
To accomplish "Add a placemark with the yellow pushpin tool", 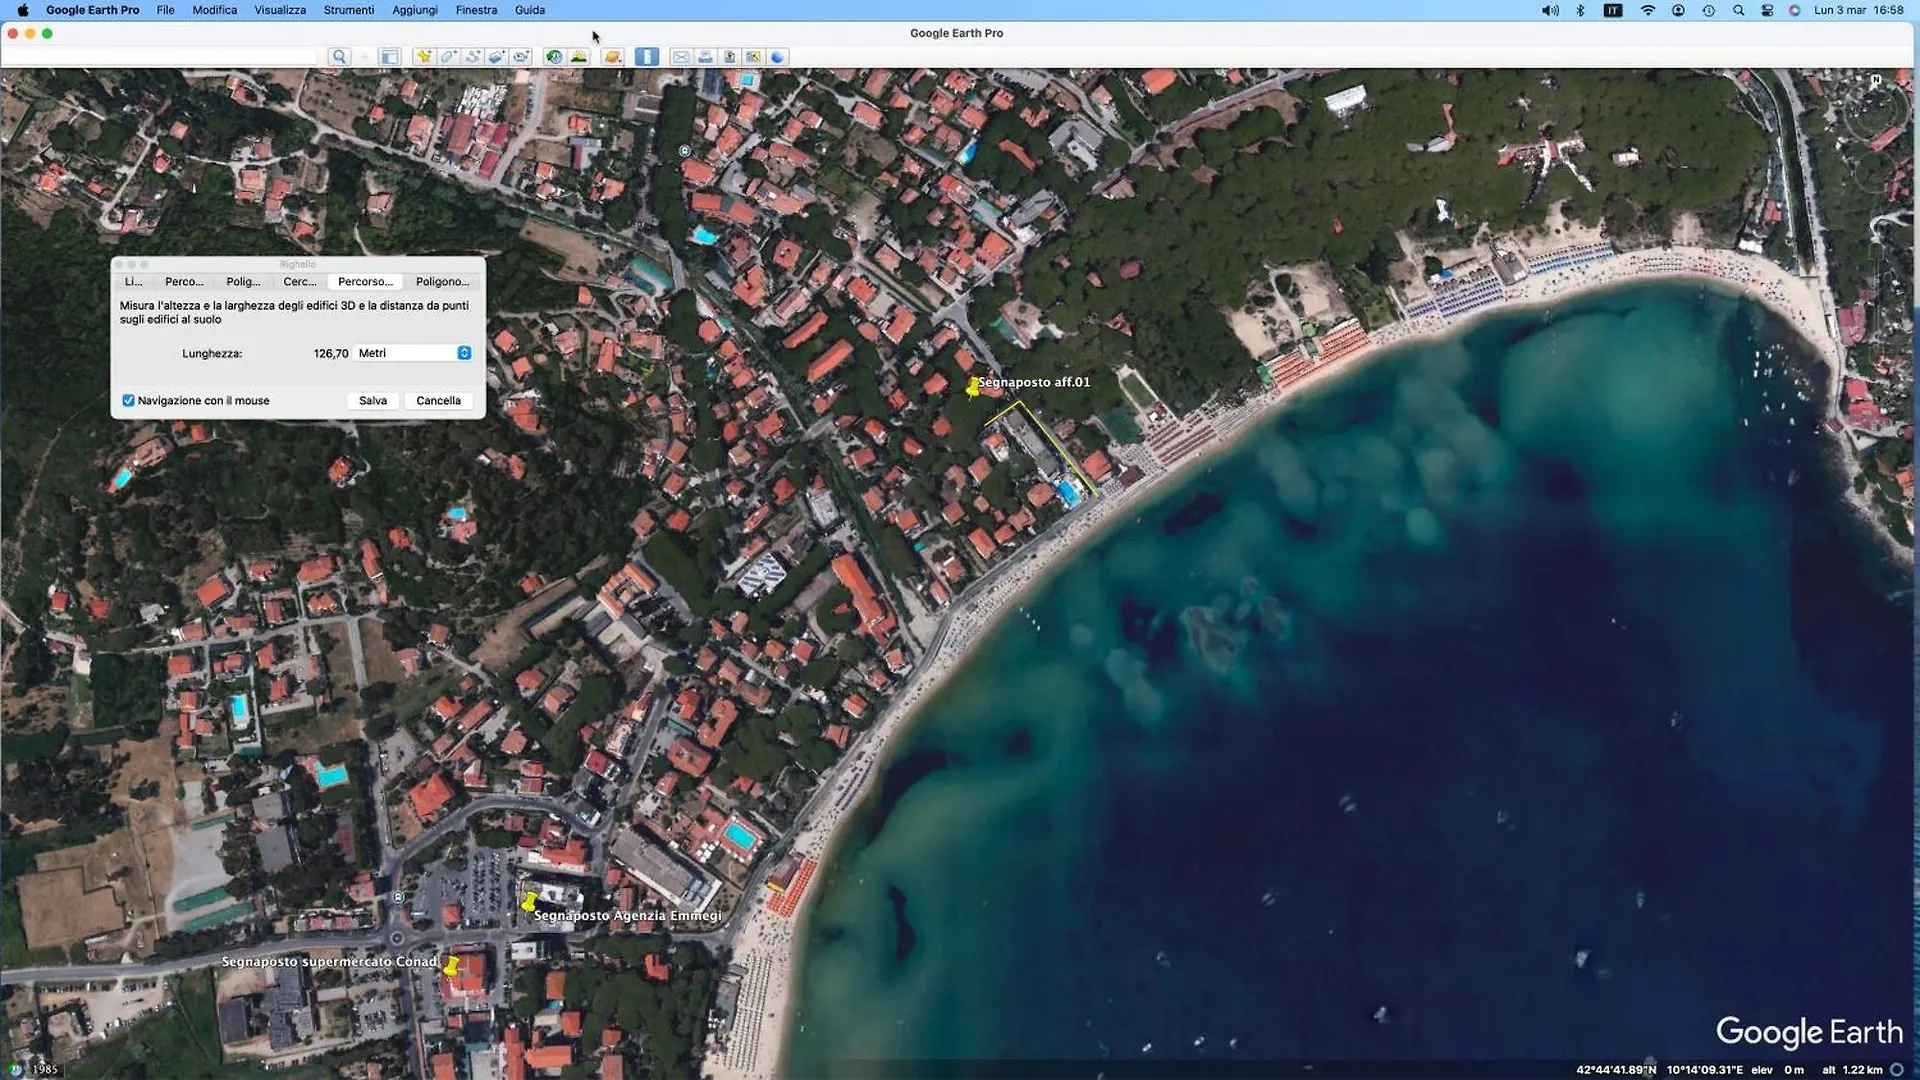I will 424,57.
